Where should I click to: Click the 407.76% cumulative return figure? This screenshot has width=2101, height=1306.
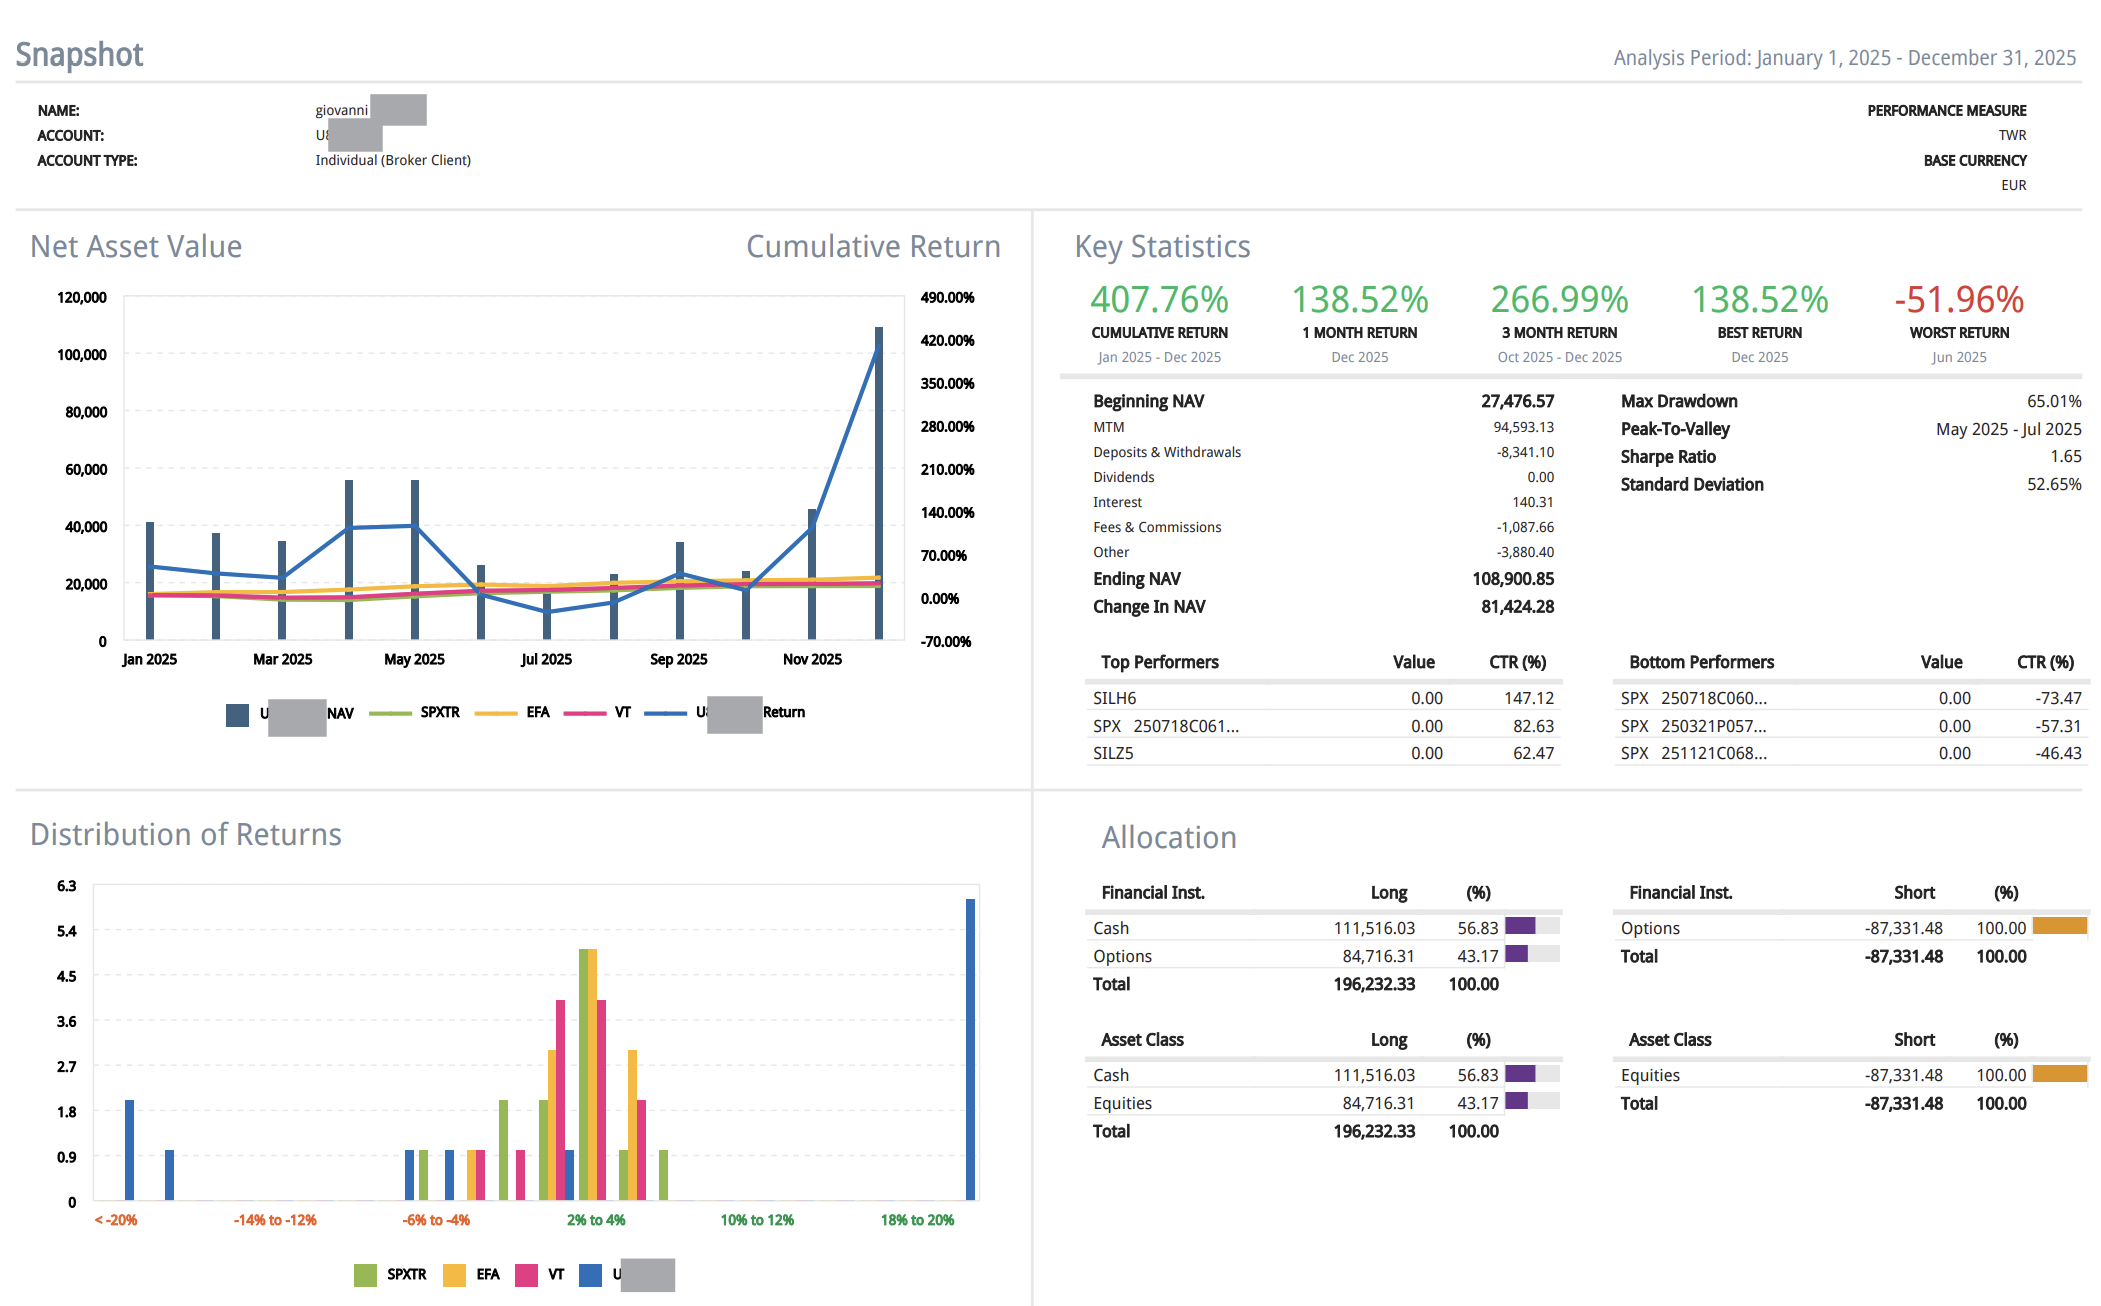point(1159,299)
